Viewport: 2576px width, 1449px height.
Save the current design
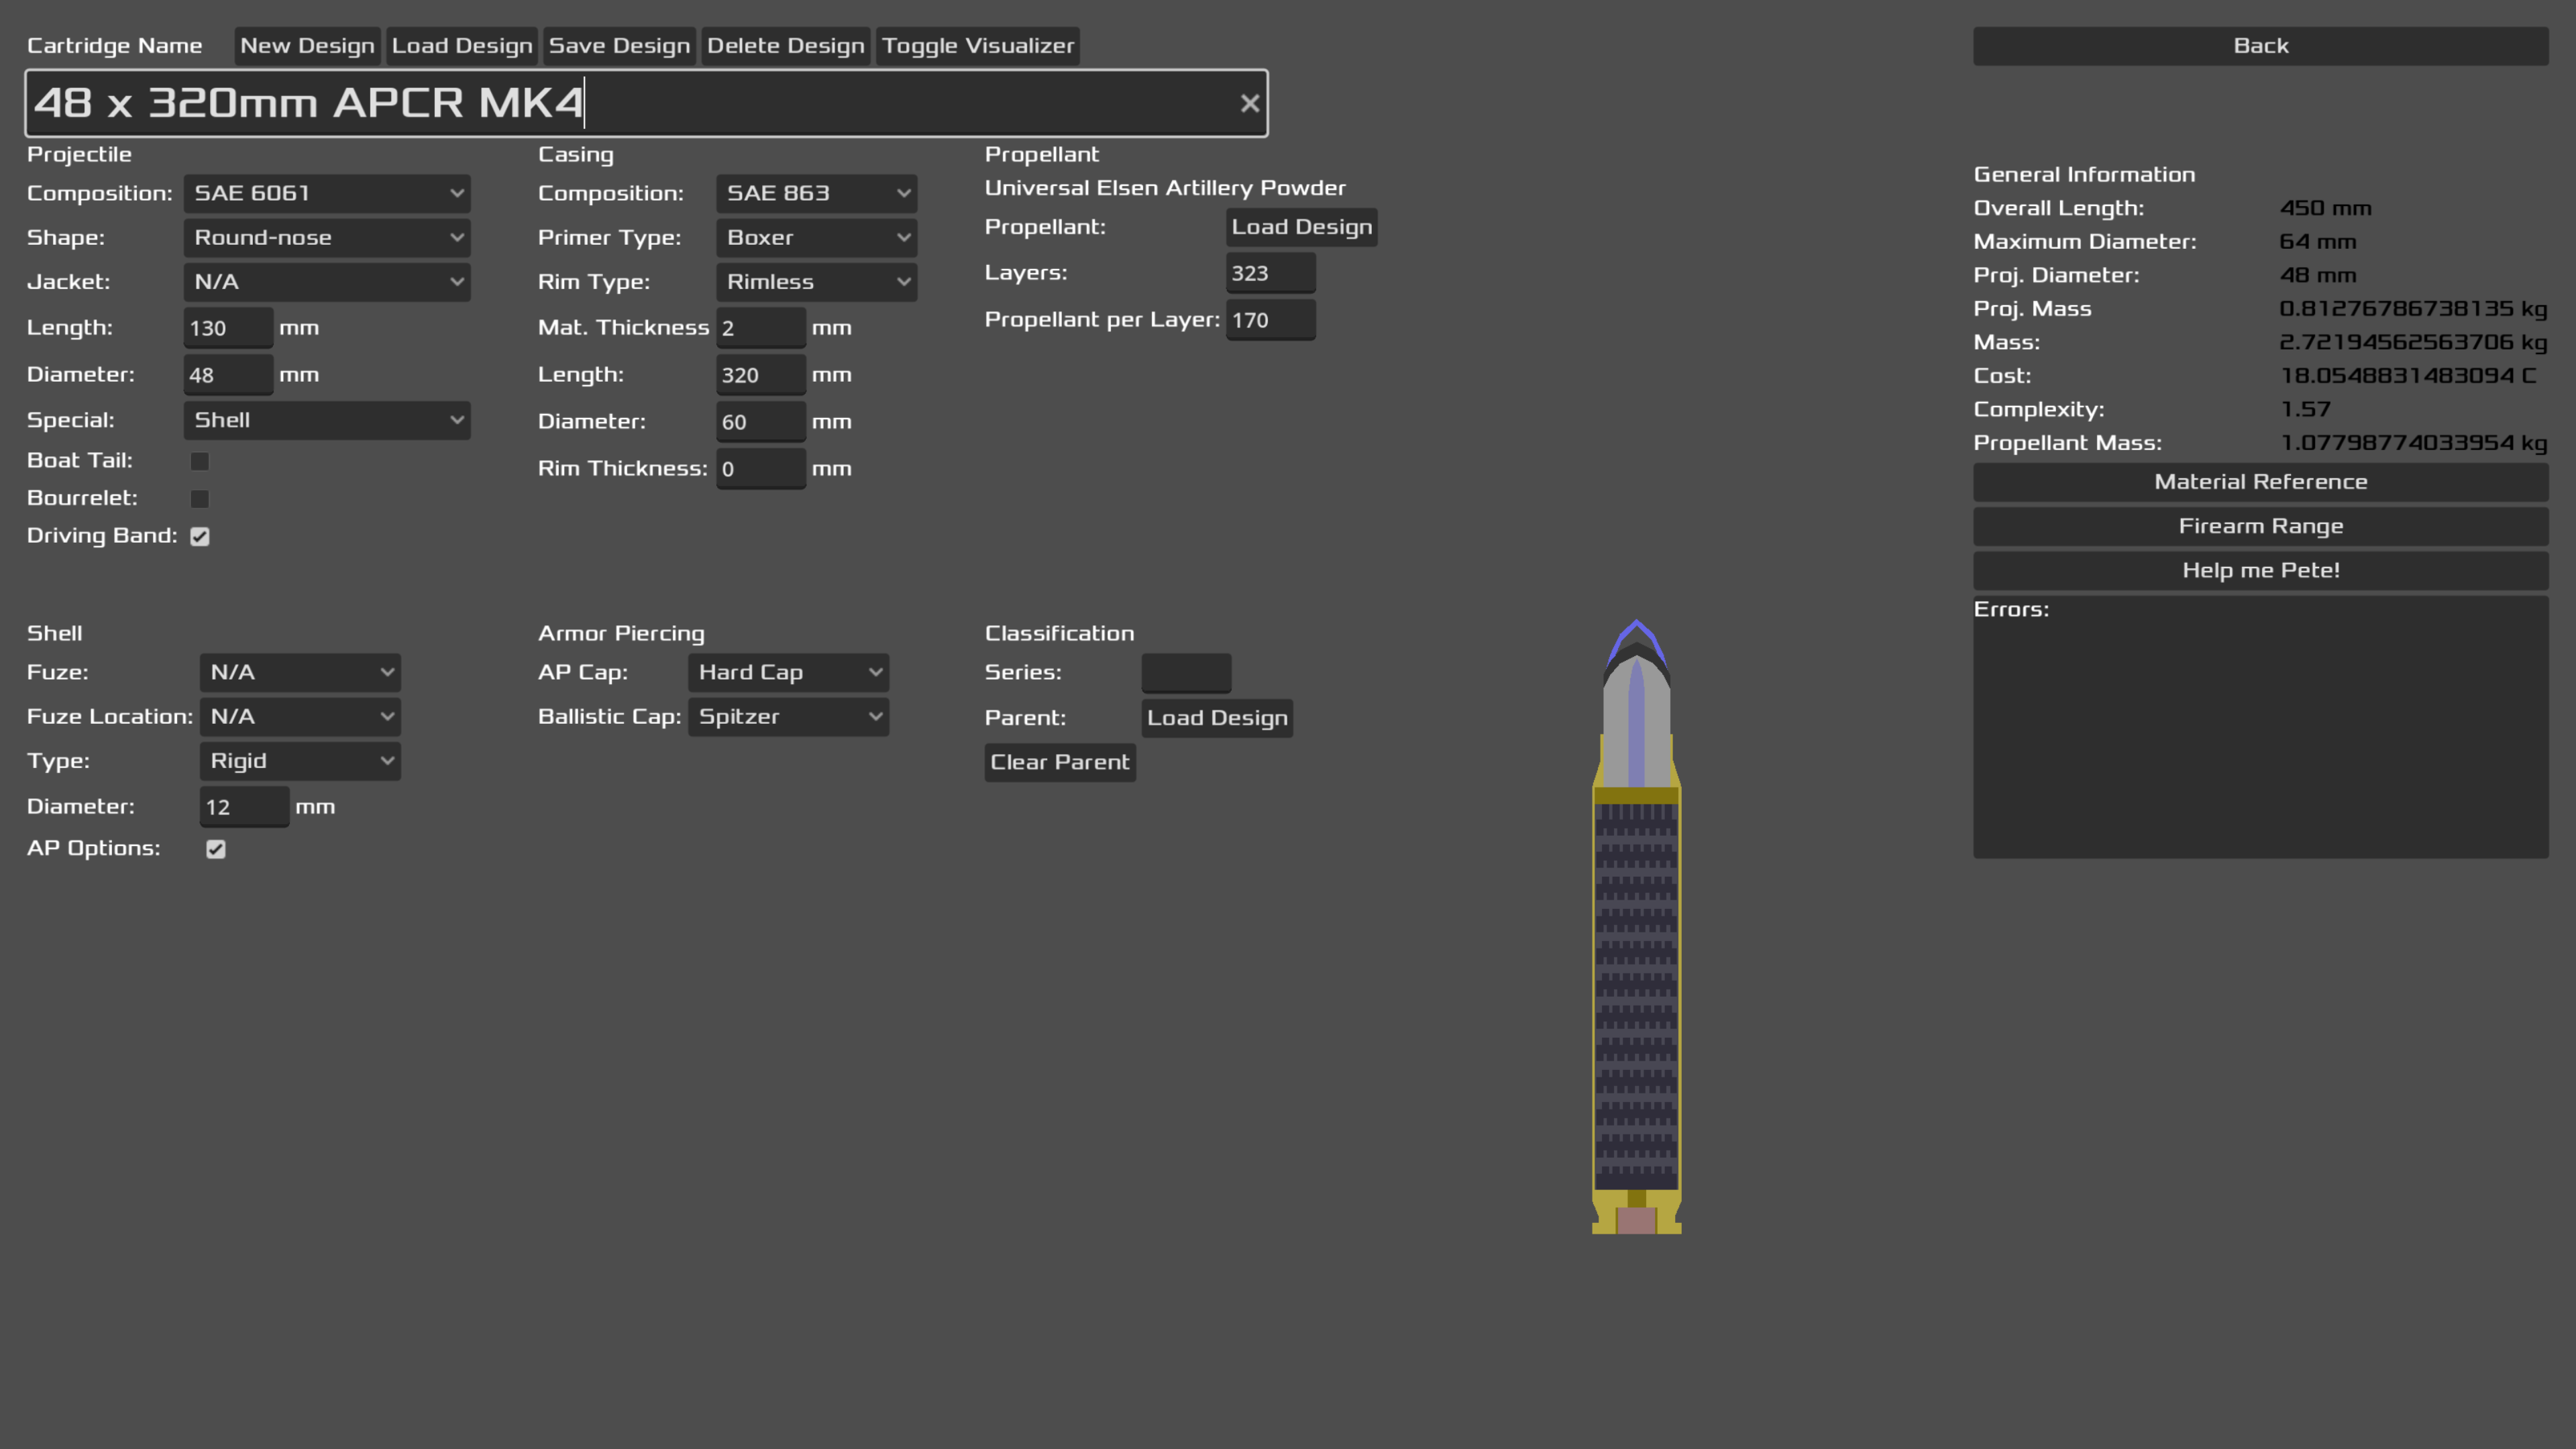618,45
